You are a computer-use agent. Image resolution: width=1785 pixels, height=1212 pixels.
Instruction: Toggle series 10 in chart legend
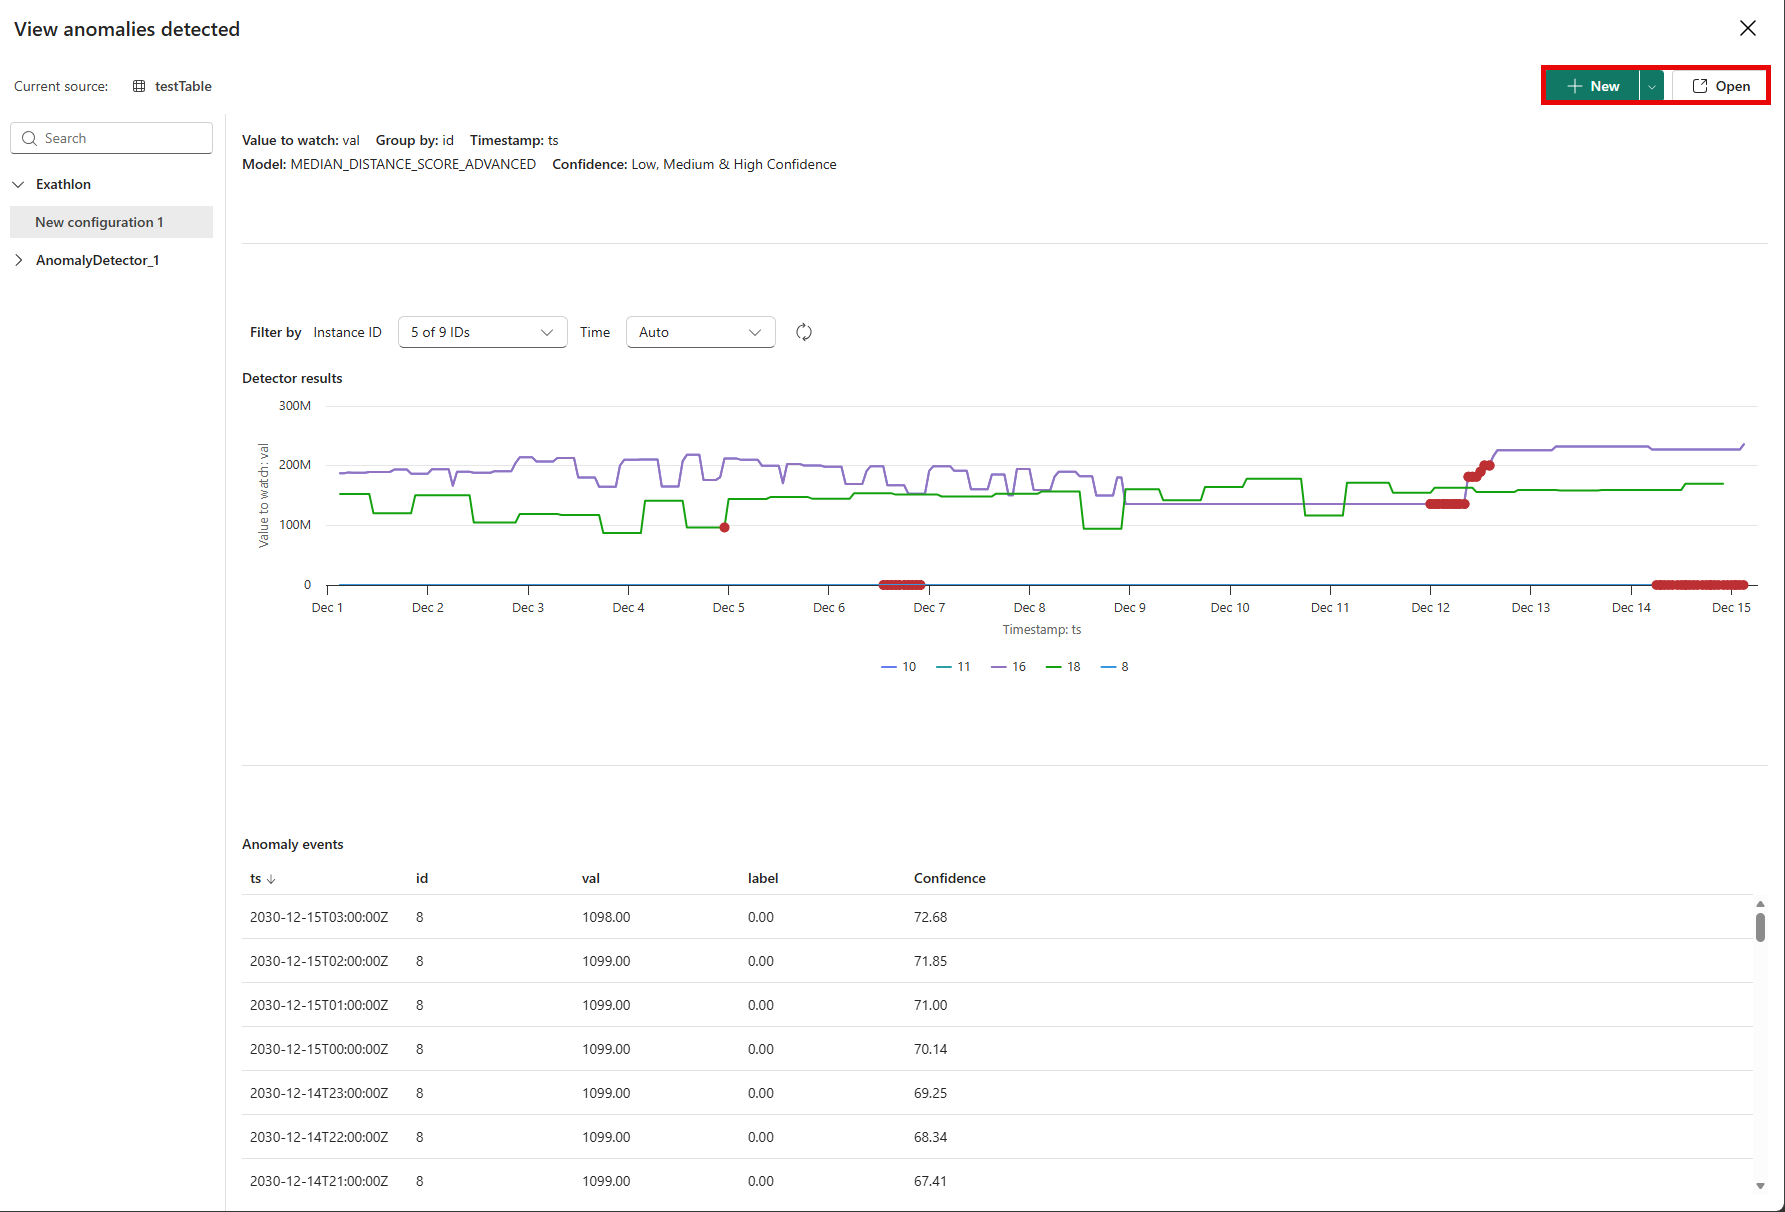(898, 667)
